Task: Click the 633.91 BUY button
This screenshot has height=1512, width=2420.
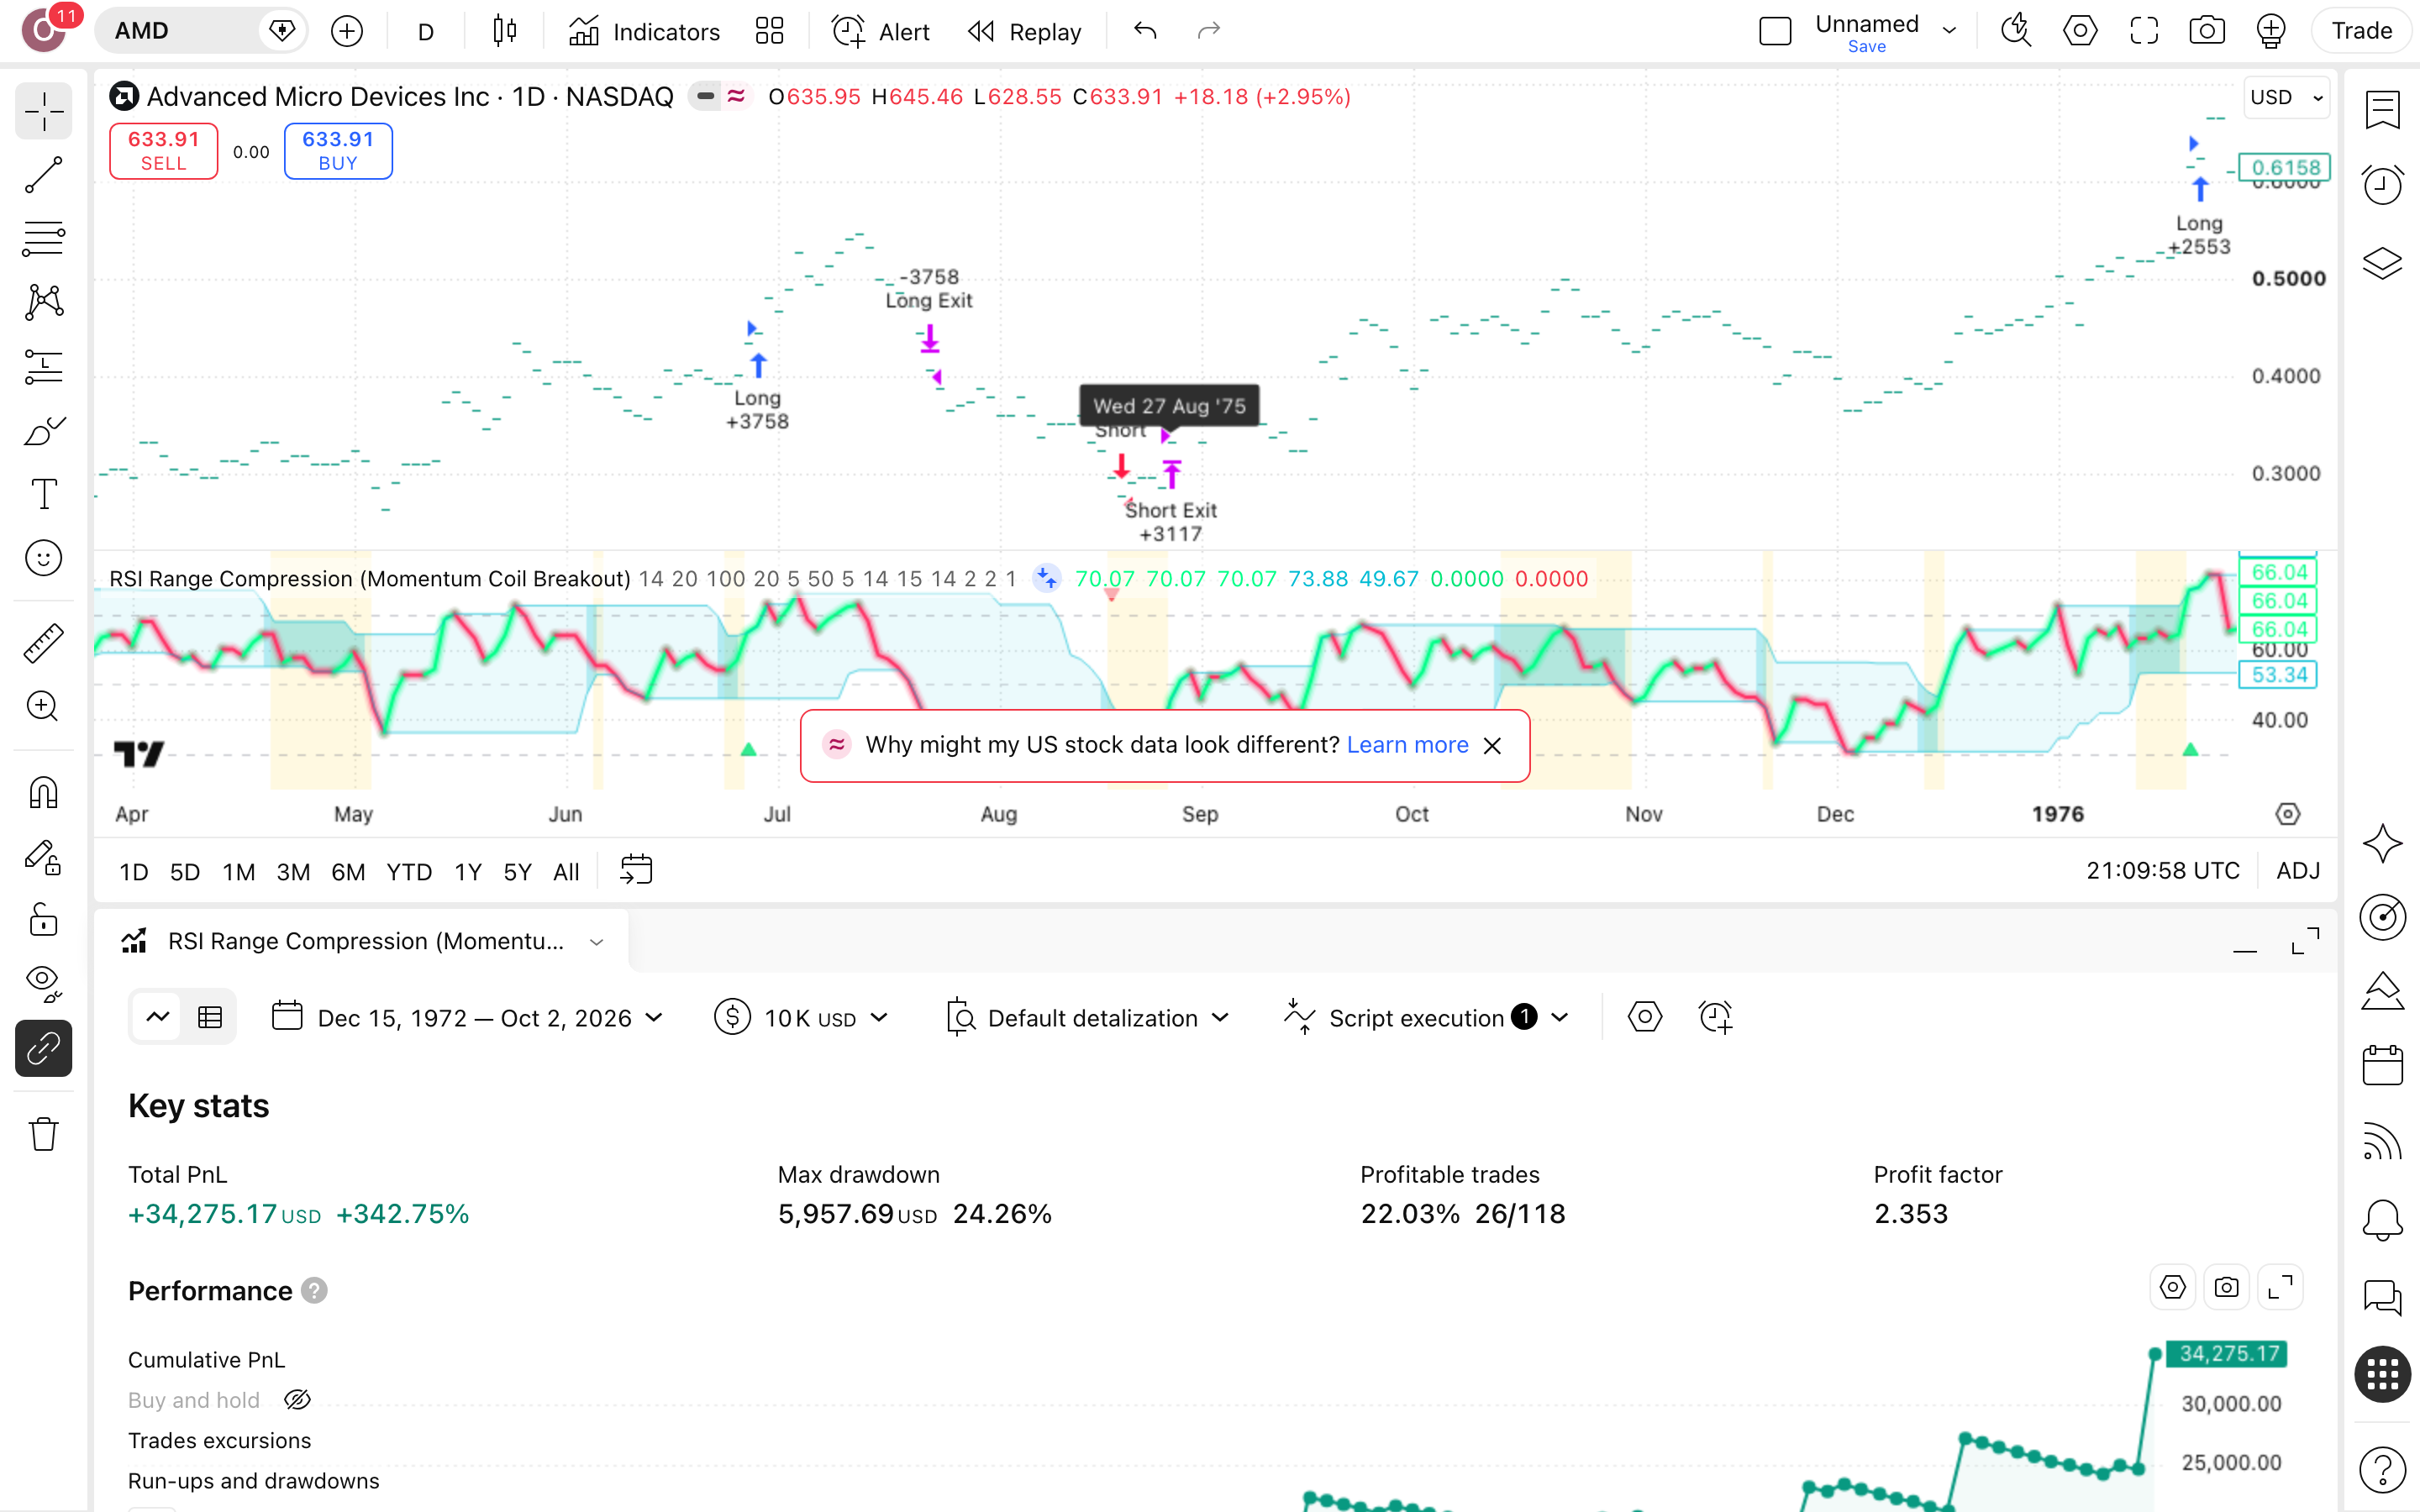Action: pyautogui.click(x=338, y=151)
